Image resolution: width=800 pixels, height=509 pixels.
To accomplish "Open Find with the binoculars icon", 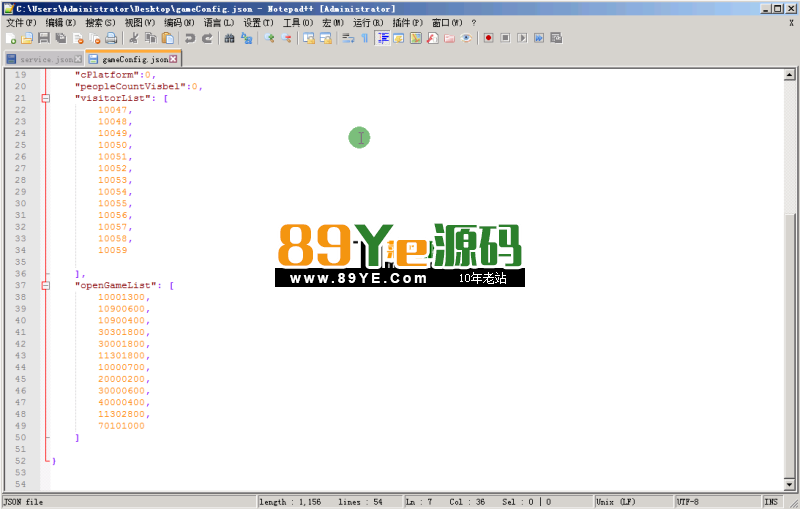I will [229, 38].
